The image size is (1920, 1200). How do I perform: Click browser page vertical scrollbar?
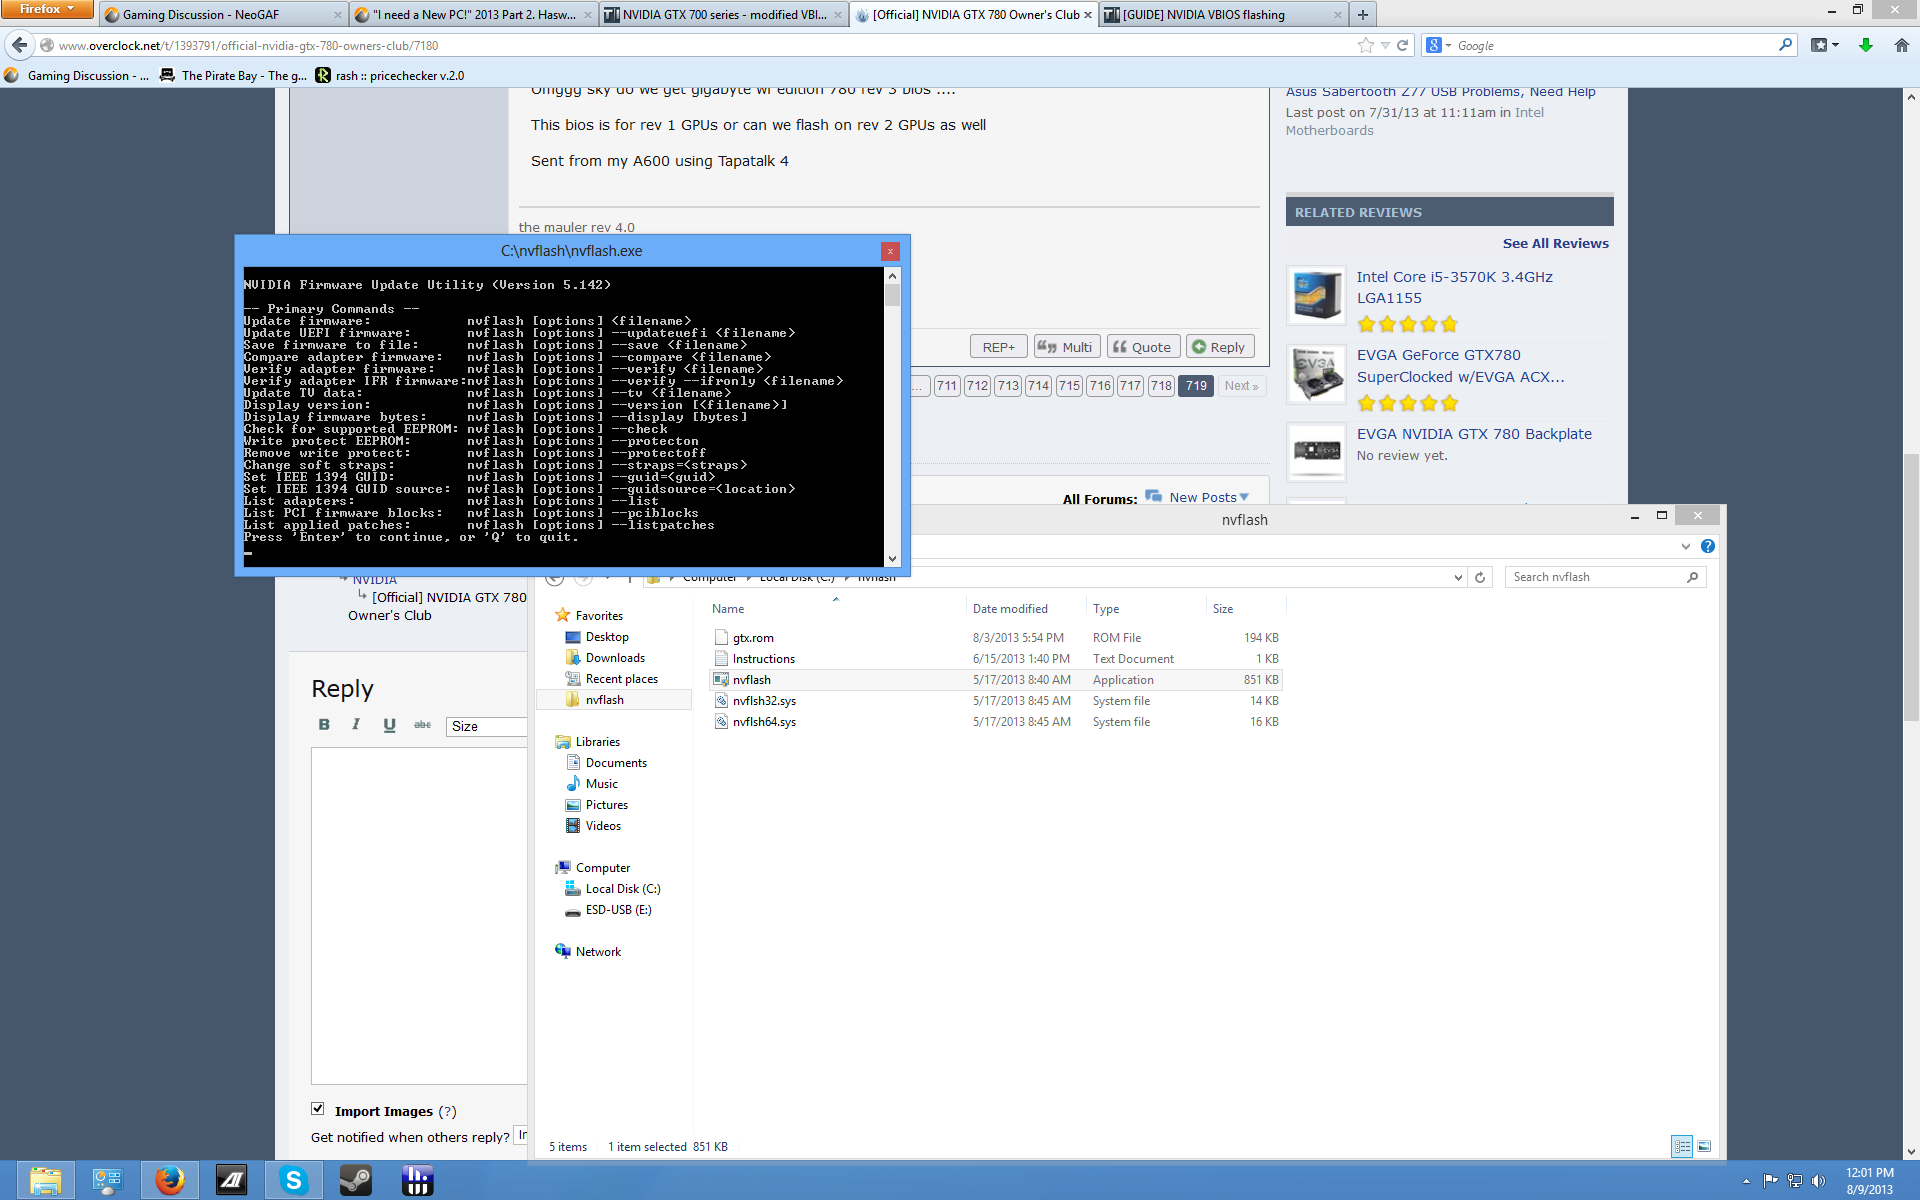point(1911,623)
